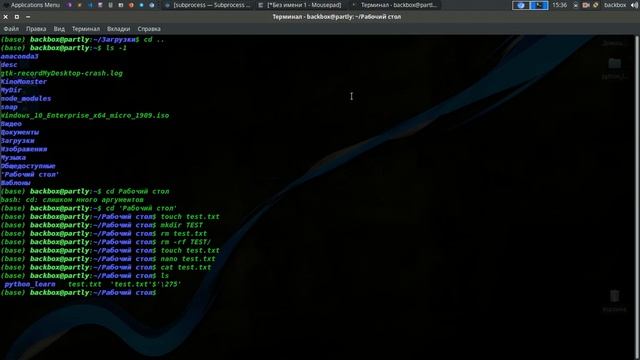Click the volume speaker icon in the panel
The image size is (640, 360).
click(x=634, y=5)
